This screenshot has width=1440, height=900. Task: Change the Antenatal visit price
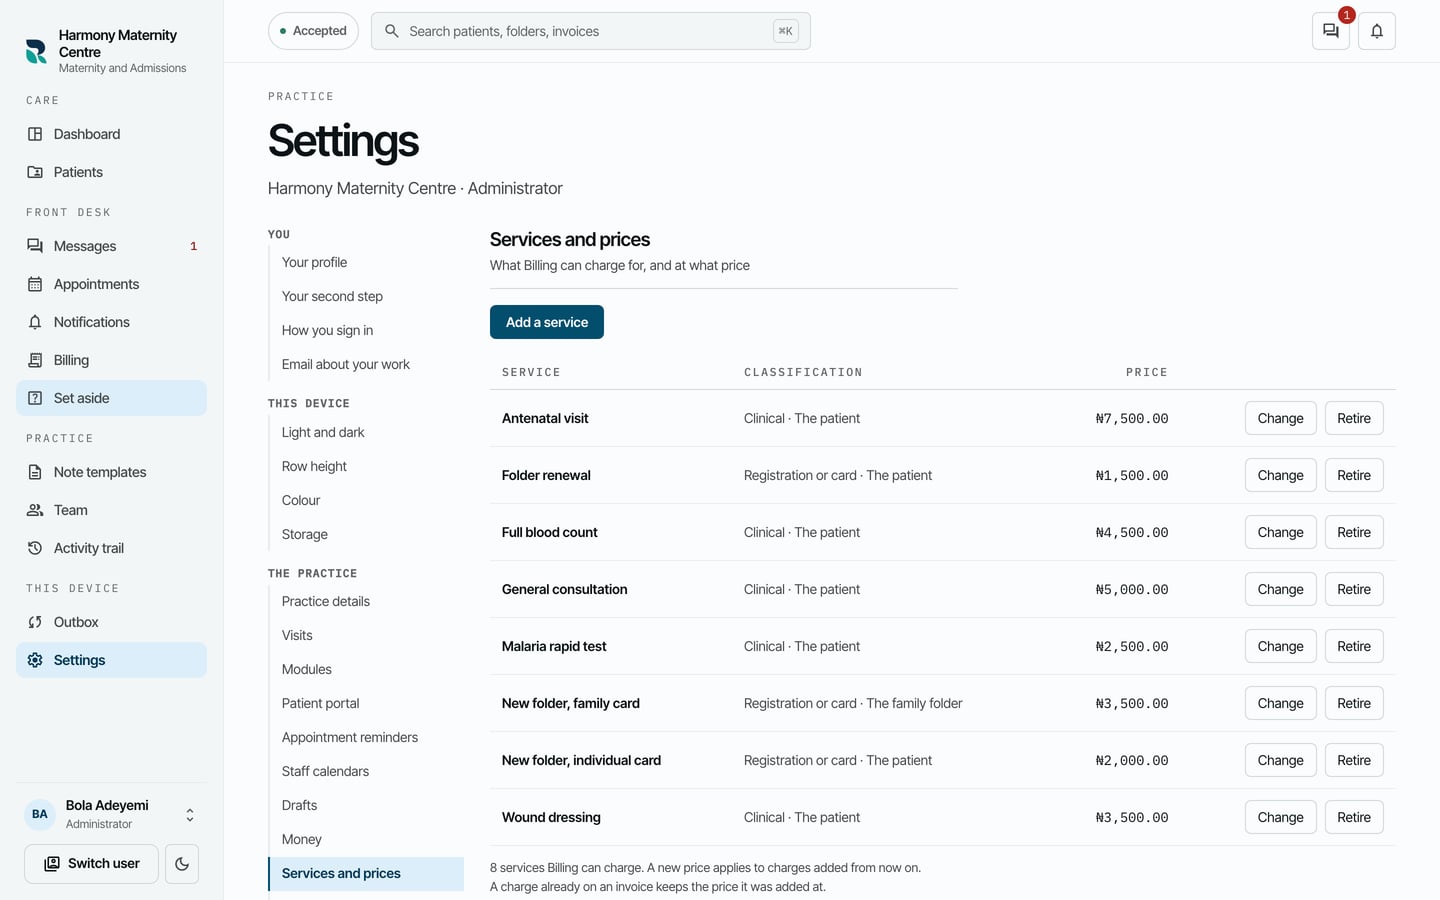(1280, 418)
